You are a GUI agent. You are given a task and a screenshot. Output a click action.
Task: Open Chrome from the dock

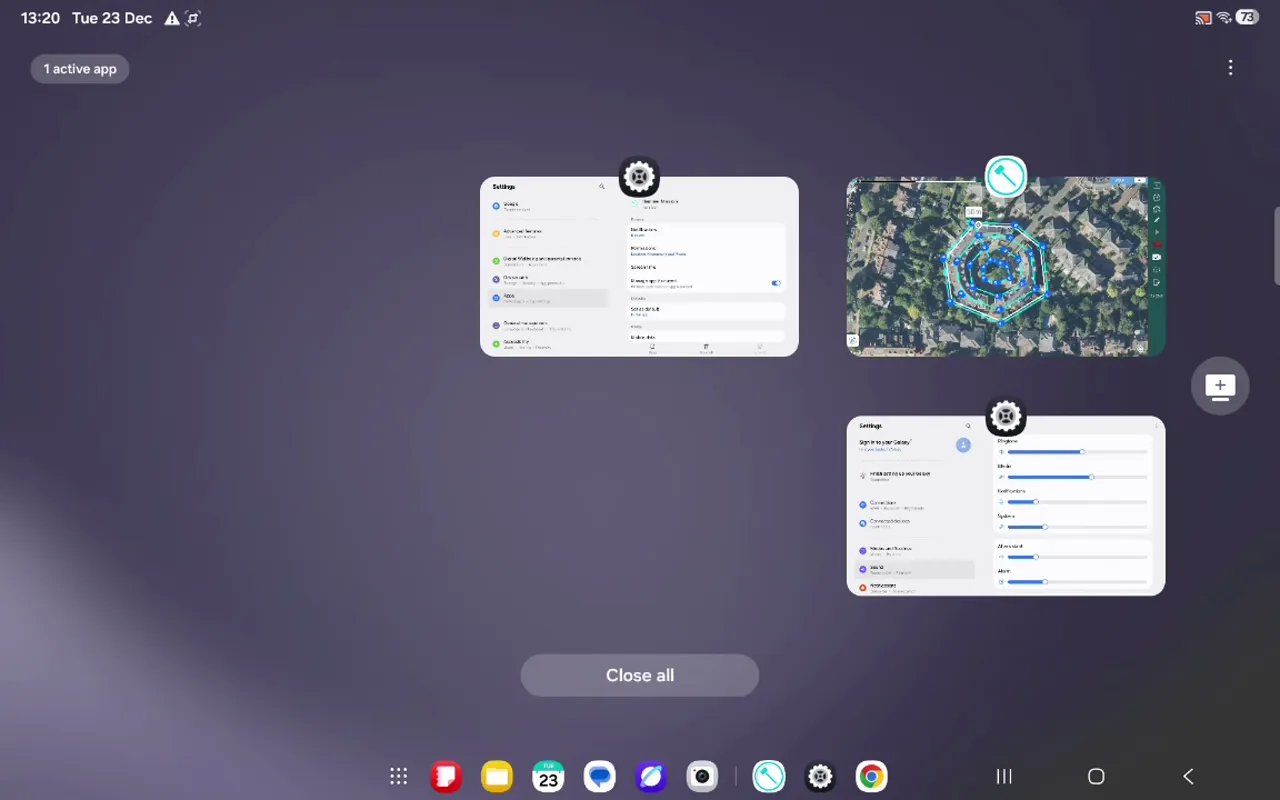[x=870, y=776]
